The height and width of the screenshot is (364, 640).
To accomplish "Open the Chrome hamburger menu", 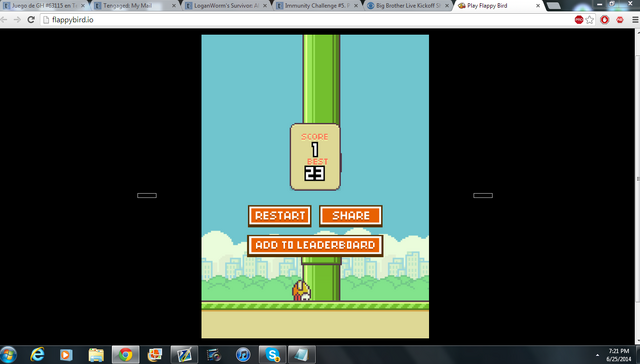I will (x=635, y=20).
